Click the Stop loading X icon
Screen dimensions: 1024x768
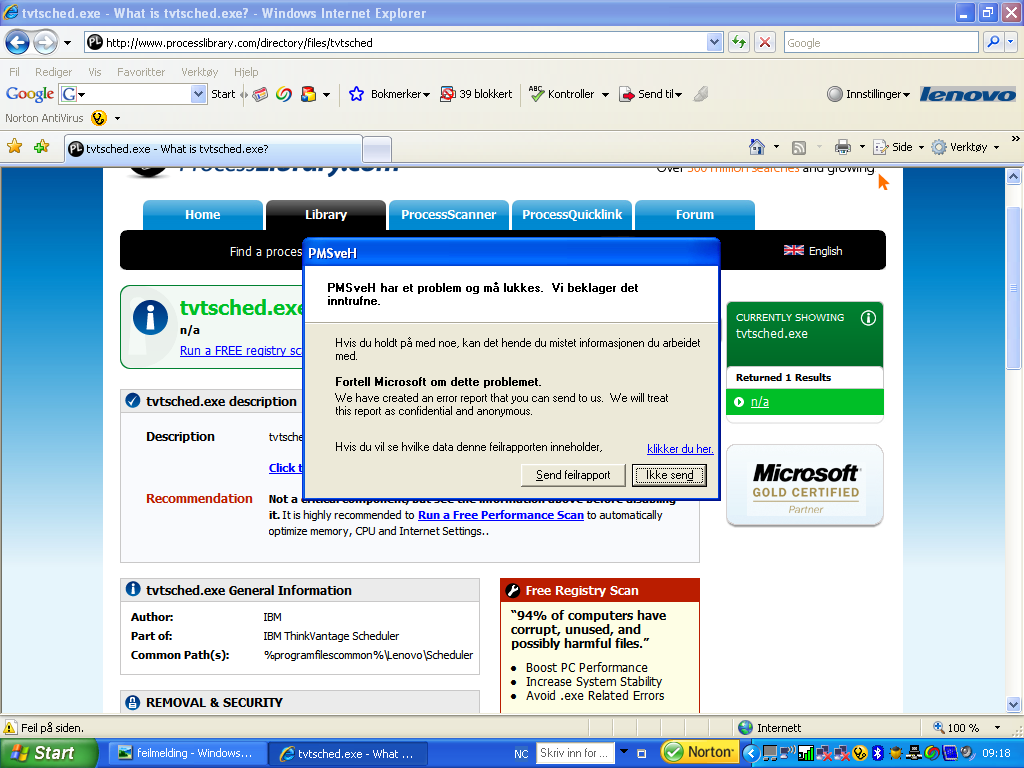point(765,42)
